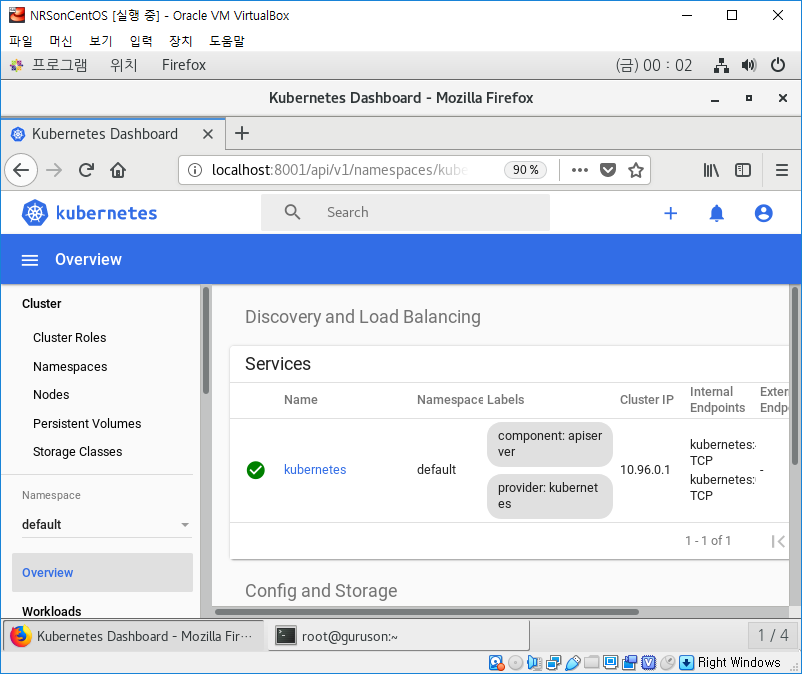Open the 입력 menu
802x674 pixels.
pos(141,41)
